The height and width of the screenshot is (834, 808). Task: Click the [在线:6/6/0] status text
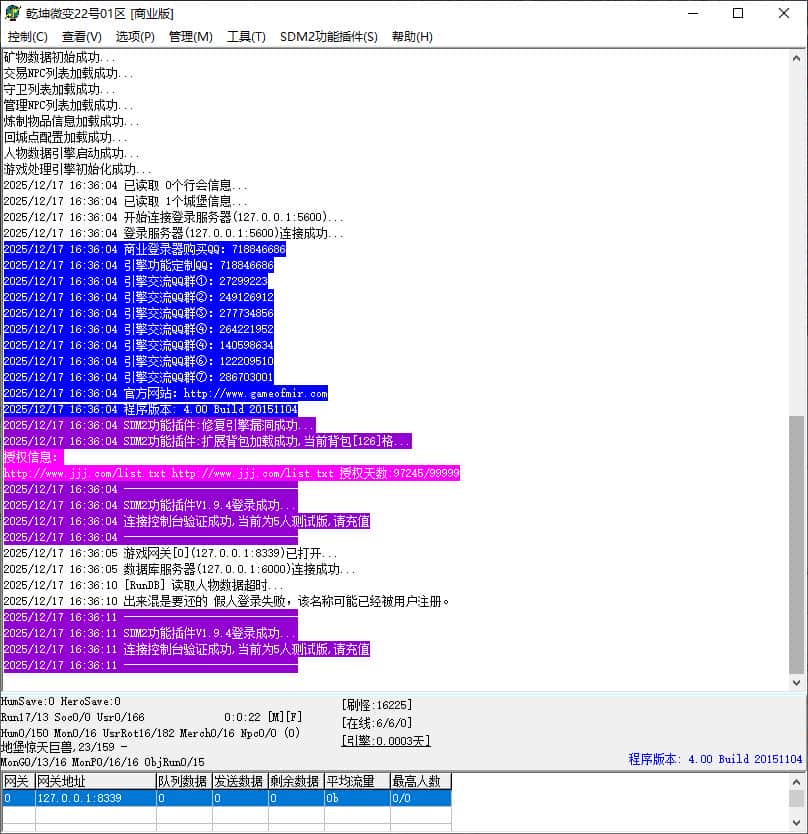point(377,723)
